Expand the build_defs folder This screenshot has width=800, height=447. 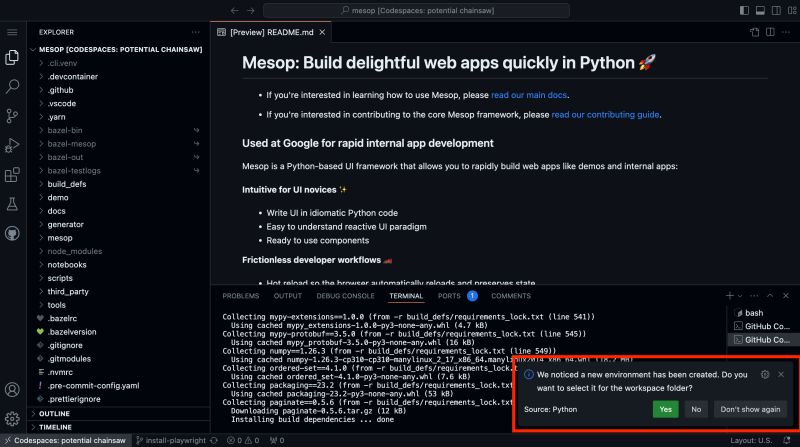coord(118,184)
